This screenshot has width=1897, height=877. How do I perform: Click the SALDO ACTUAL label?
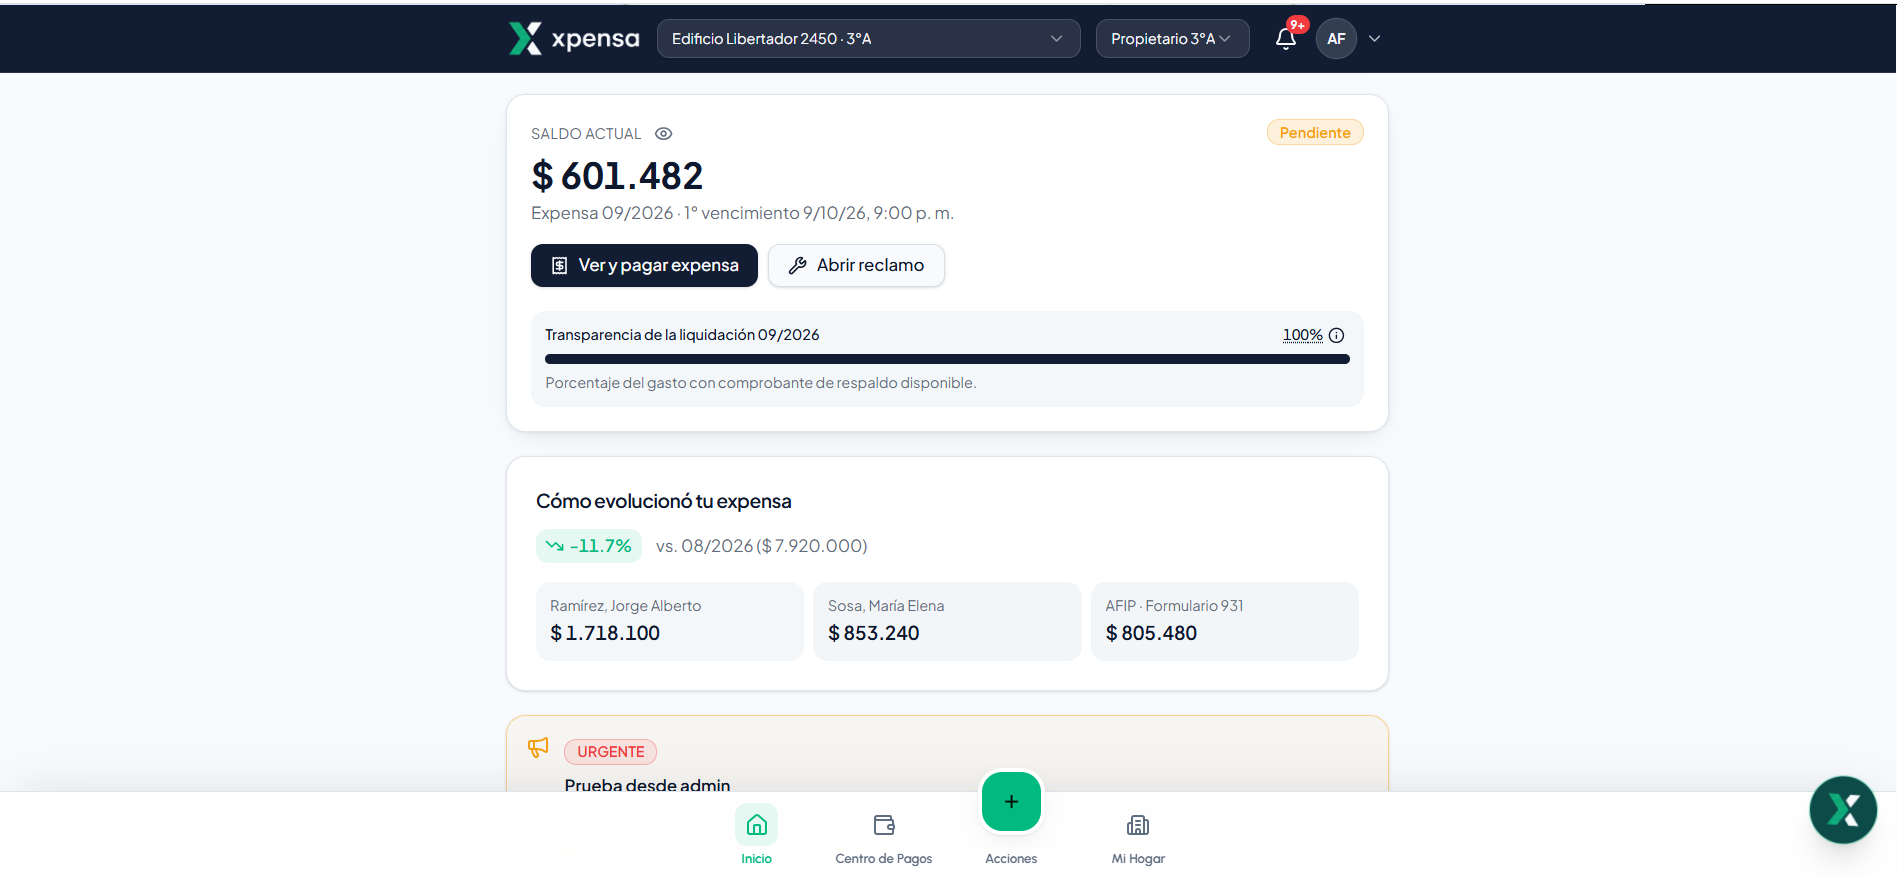tap(586, 134)
